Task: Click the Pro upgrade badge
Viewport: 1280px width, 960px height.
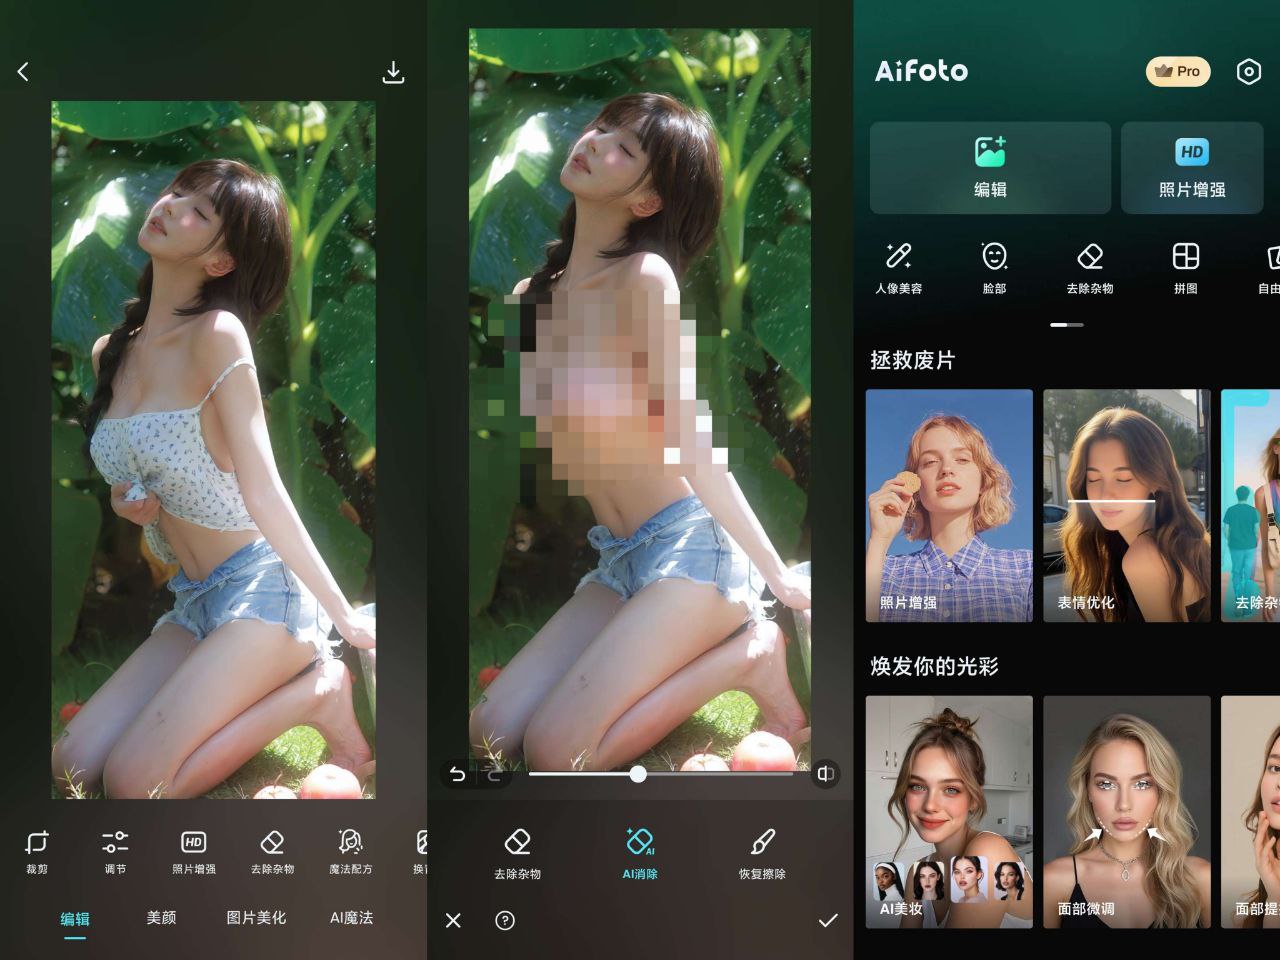Action: pyautogui.click(x=1177, y=72)
